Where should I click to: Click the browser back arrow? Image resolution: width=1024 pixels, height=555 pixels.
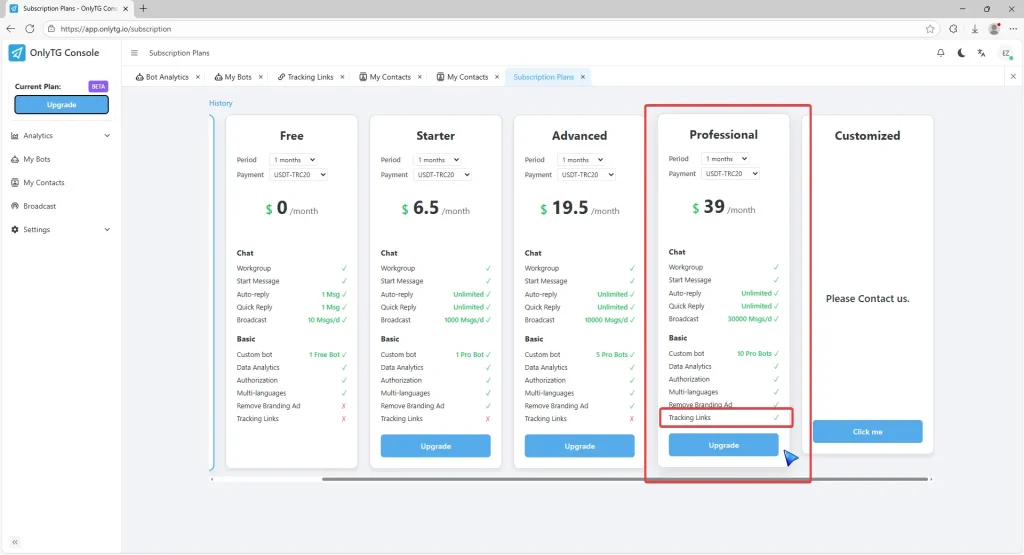point(10,29)
